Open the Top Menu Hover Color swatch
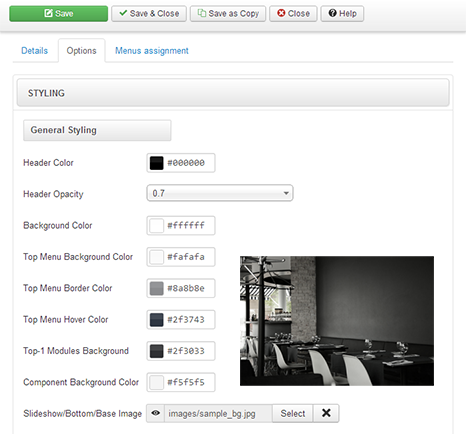The height and width of the screenshot is (435, 466). [x=156, y=320]
